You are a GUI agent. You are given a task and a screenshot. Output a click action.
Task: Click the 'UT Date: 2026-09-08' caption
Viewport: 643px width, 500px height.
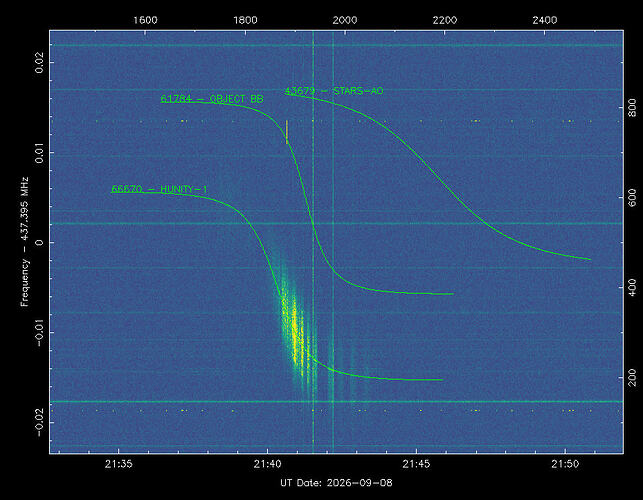pos(336,483)
